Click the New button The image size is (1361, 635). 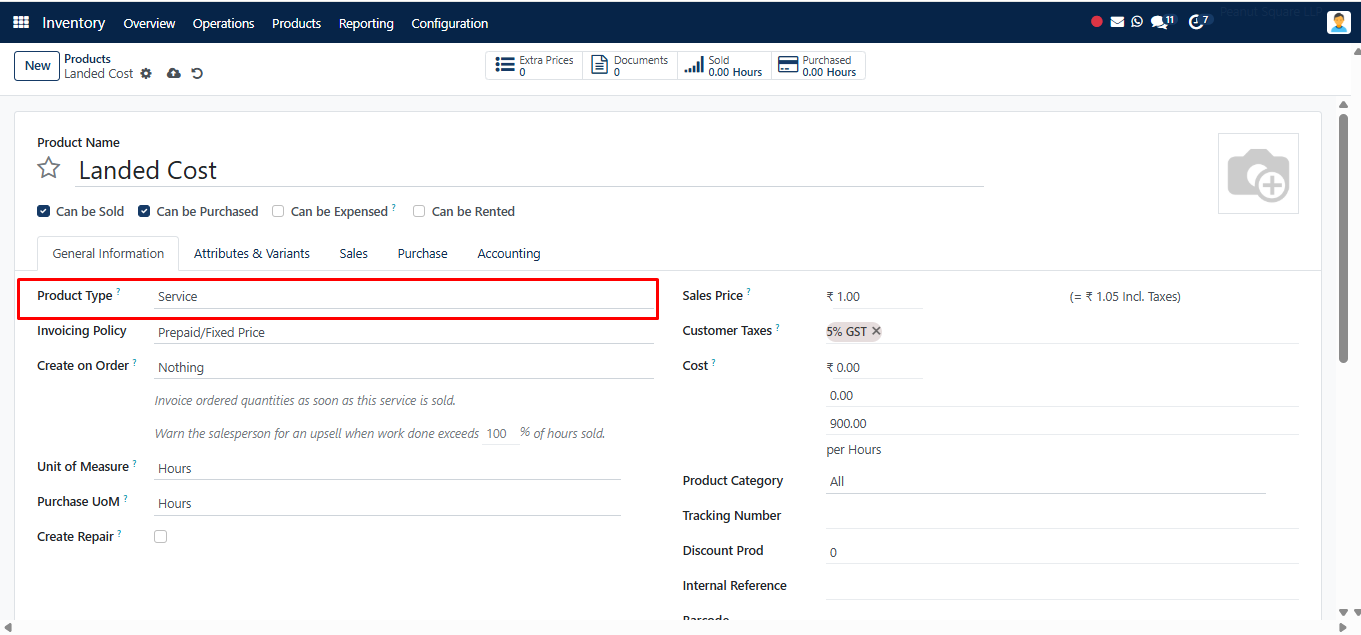click(38, 66)
